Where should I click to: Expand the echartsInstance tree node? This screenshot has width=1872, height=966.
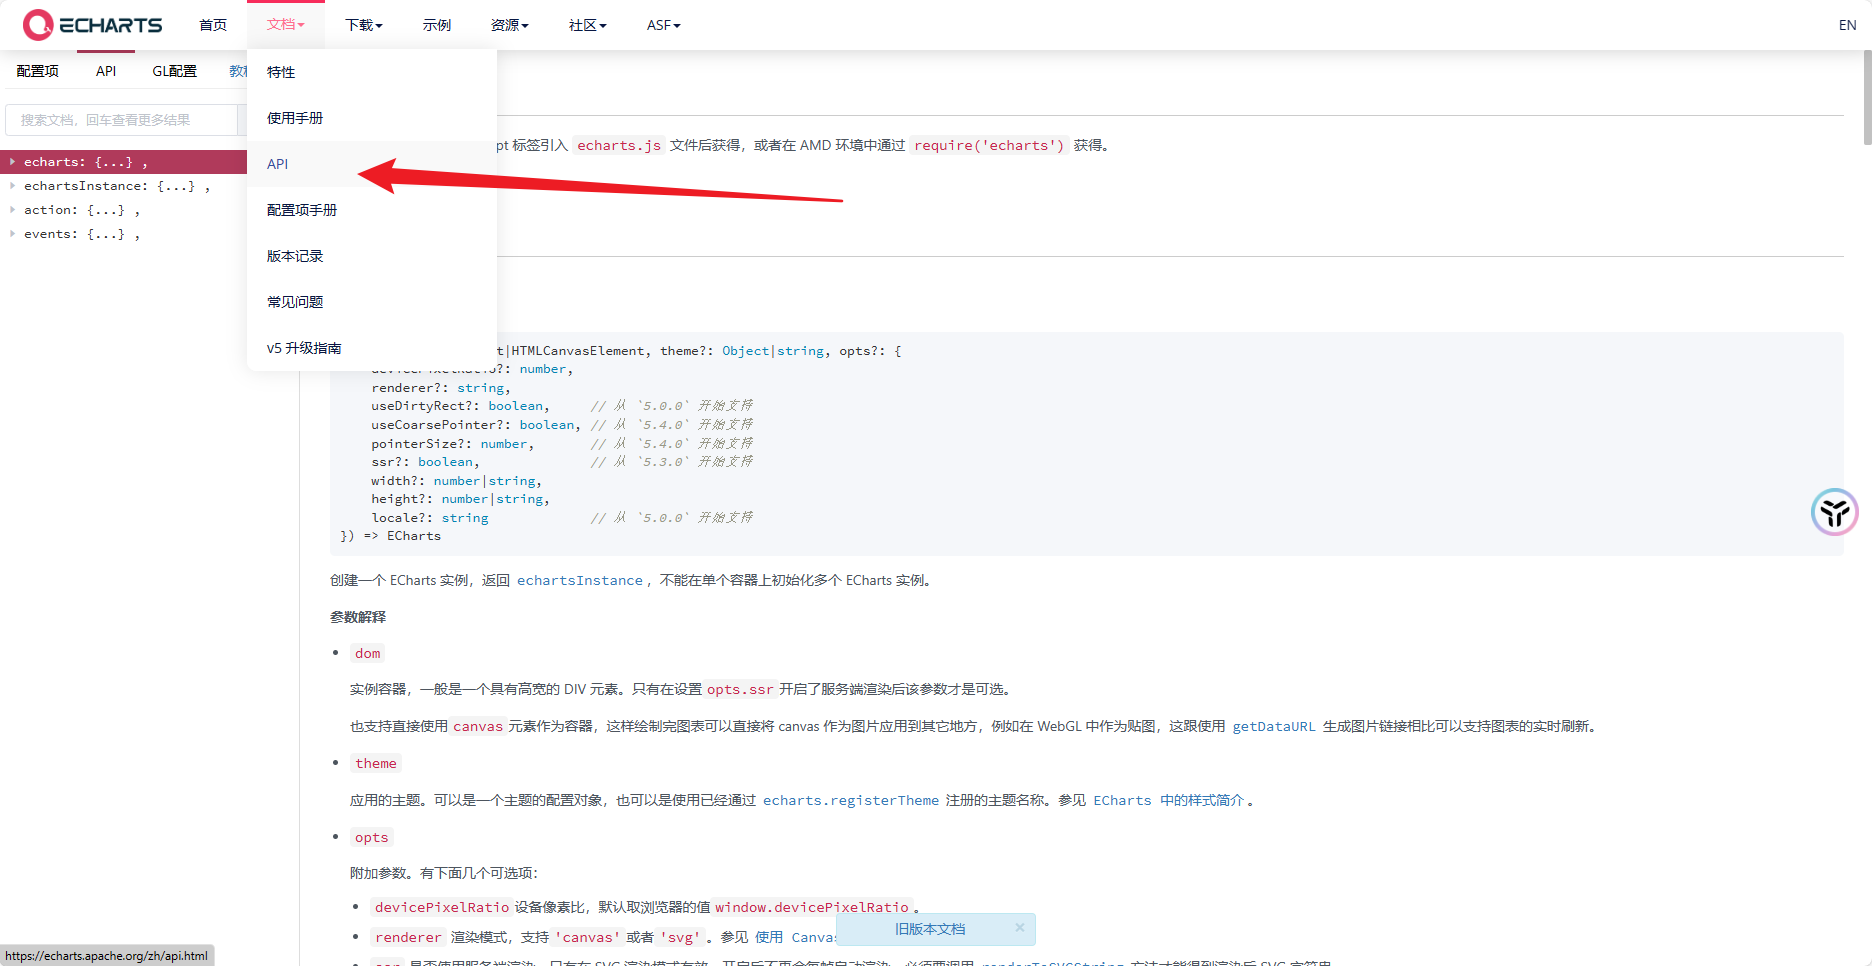click(12, 185)
